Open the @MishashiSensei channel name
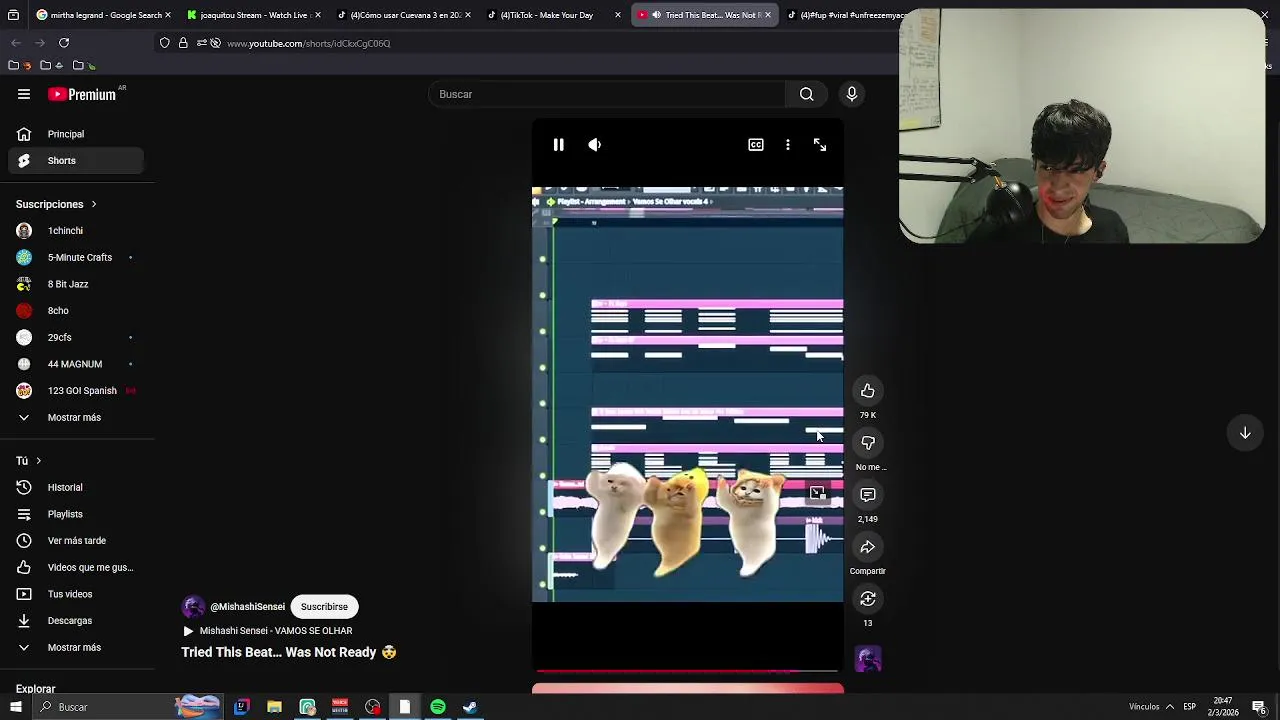Image resolution: width=1280 pixels, height=720 pixels. (x=247, y=607)
